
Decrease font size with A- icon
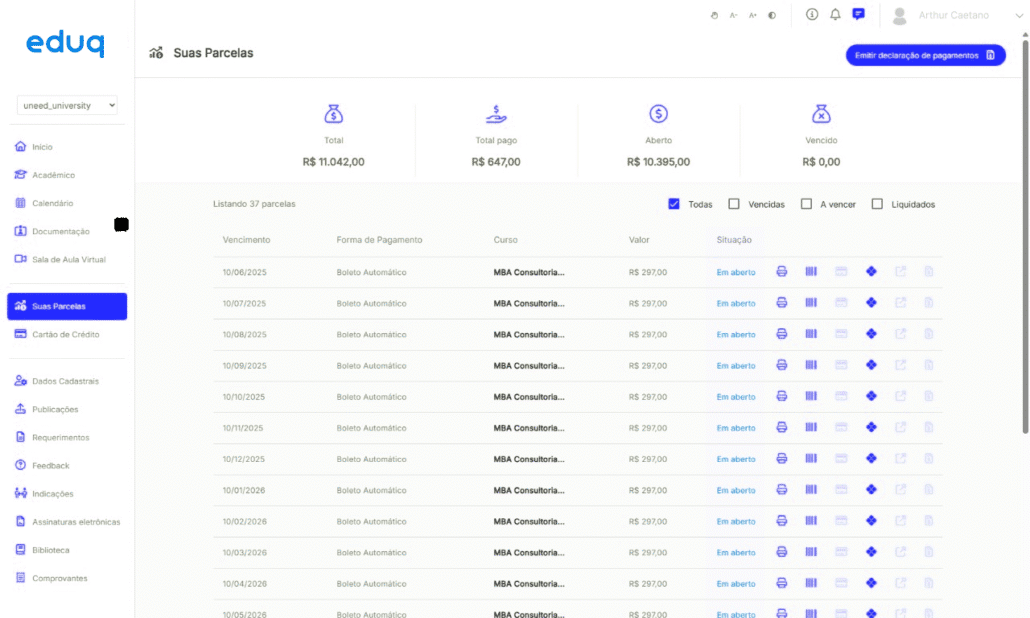[733, 16]
